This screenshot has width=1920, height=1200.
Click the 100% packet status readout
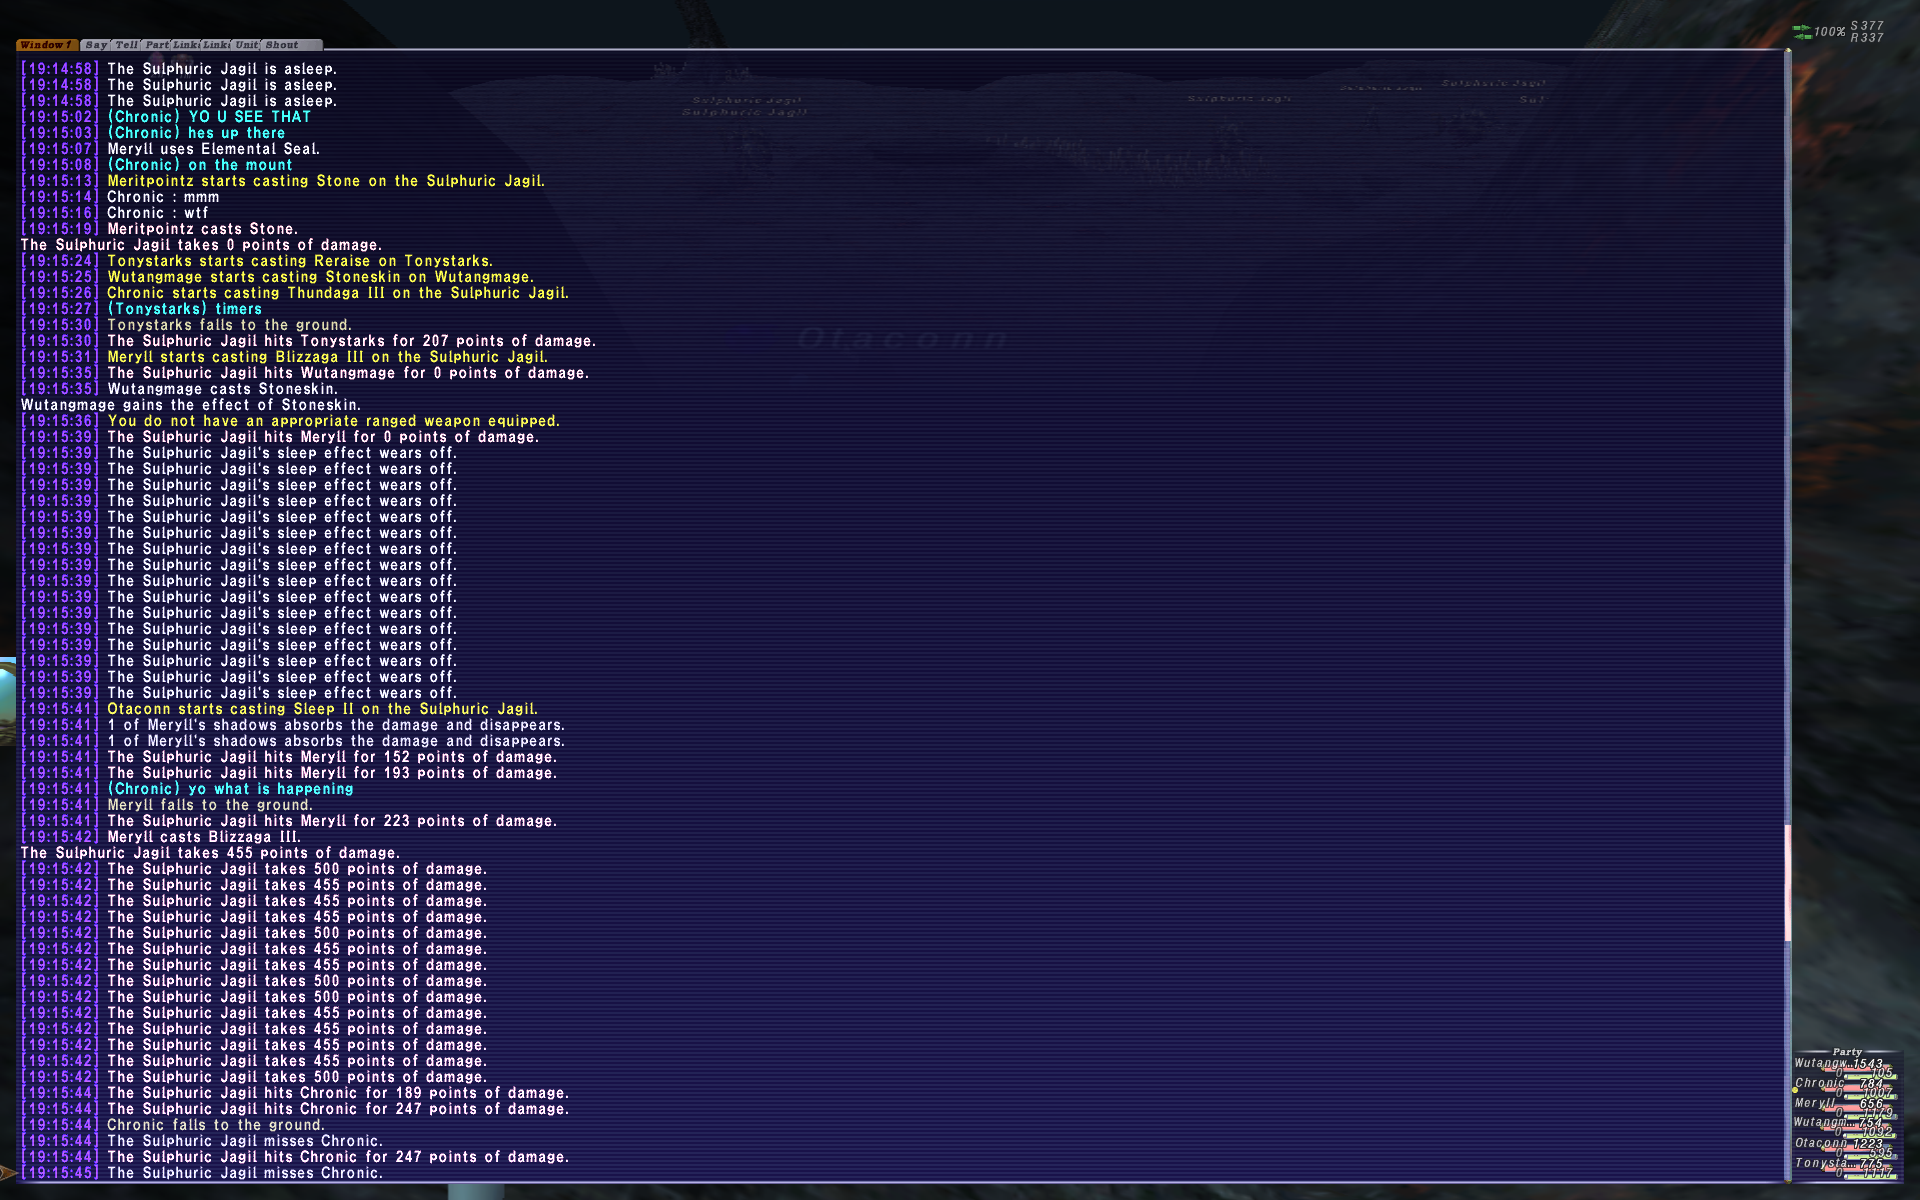point(1830,32)
